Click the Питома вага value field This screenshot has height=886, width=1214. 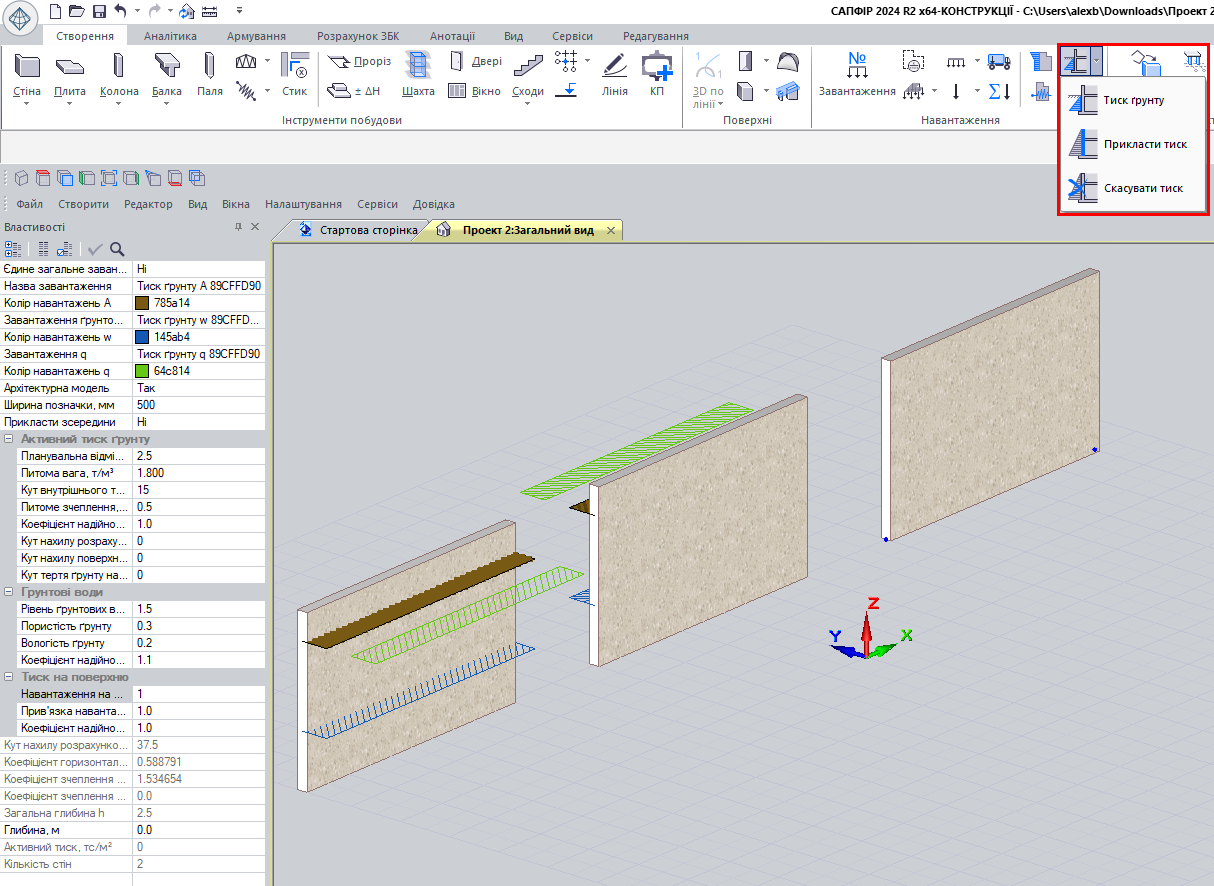pyautogui.click(x=198, y=473)
